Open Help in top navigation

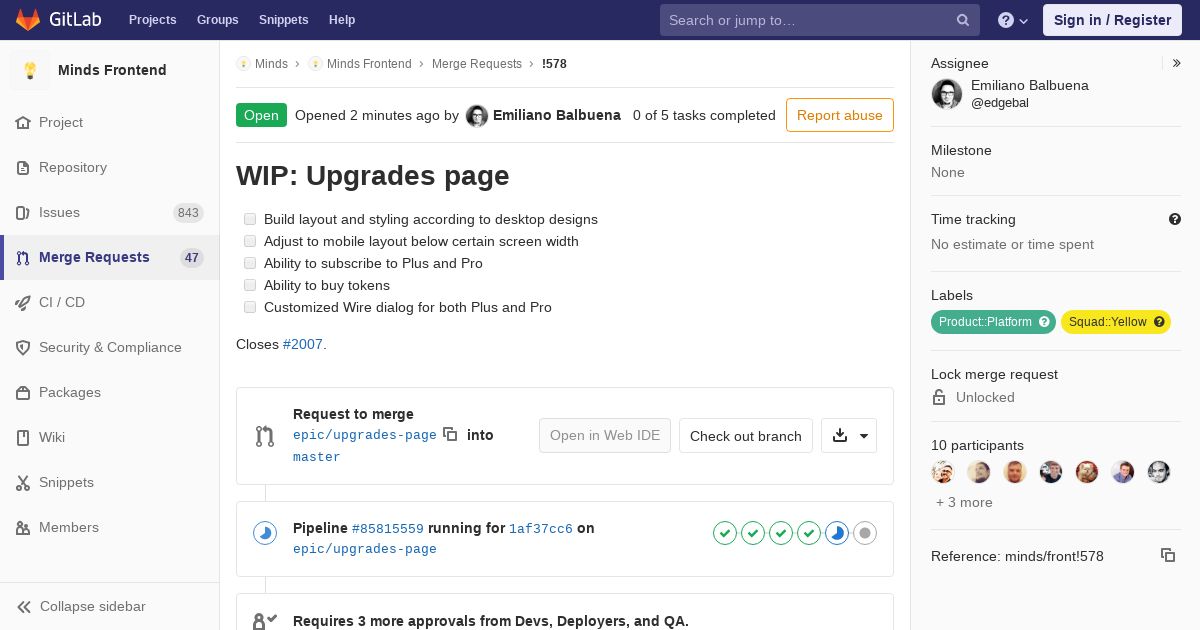pos(342,20)
